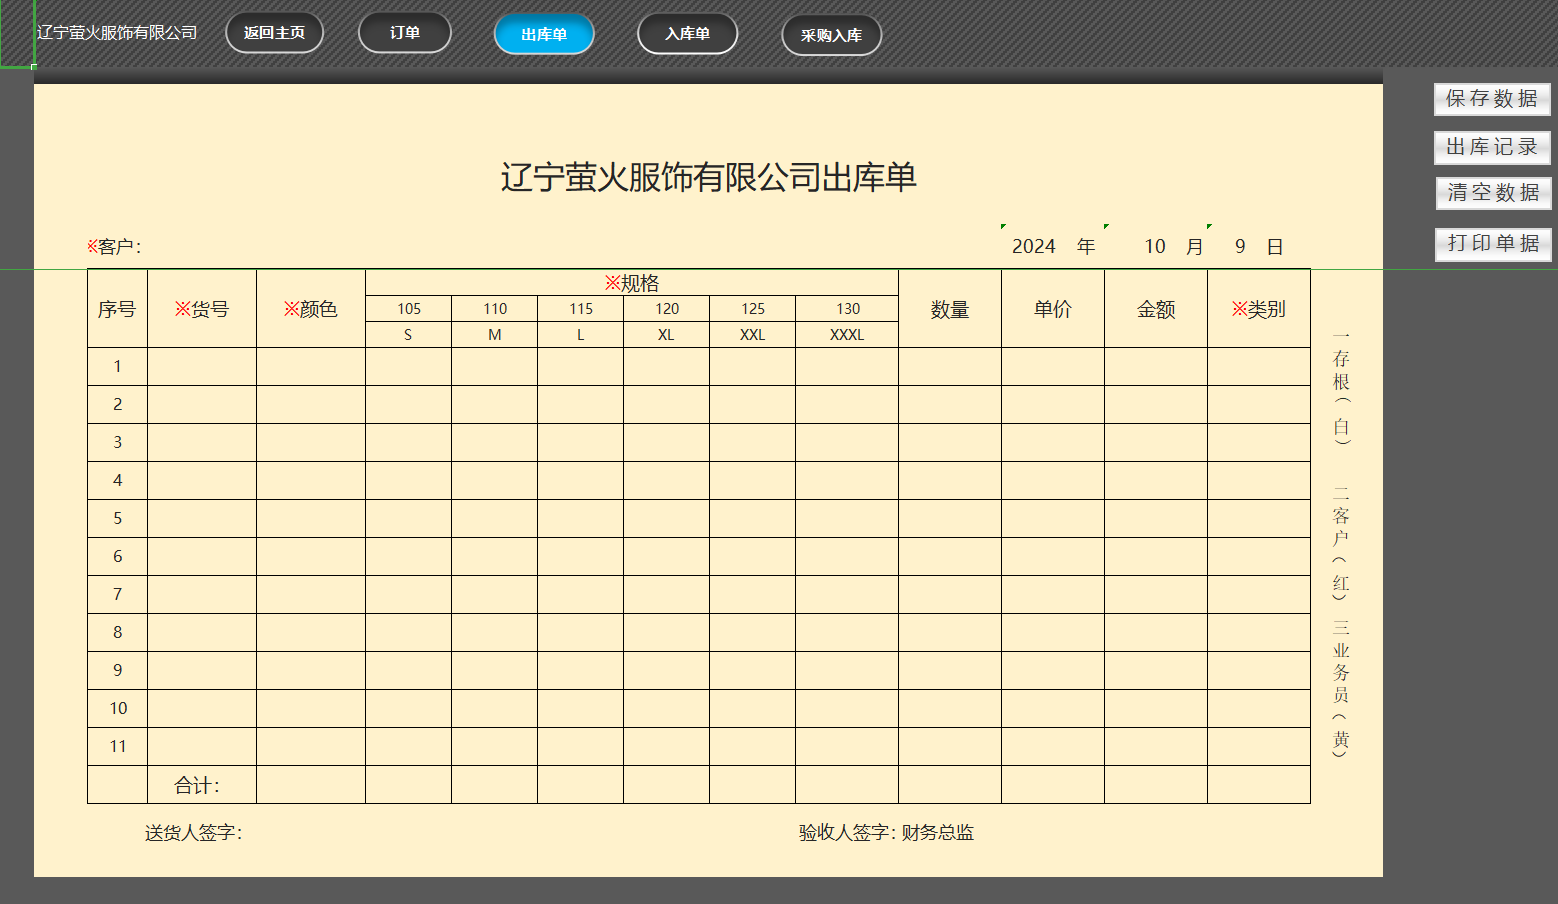1558x904 pixels.
Task: Select the year cell showing 2024
Action: [1034, 247]
